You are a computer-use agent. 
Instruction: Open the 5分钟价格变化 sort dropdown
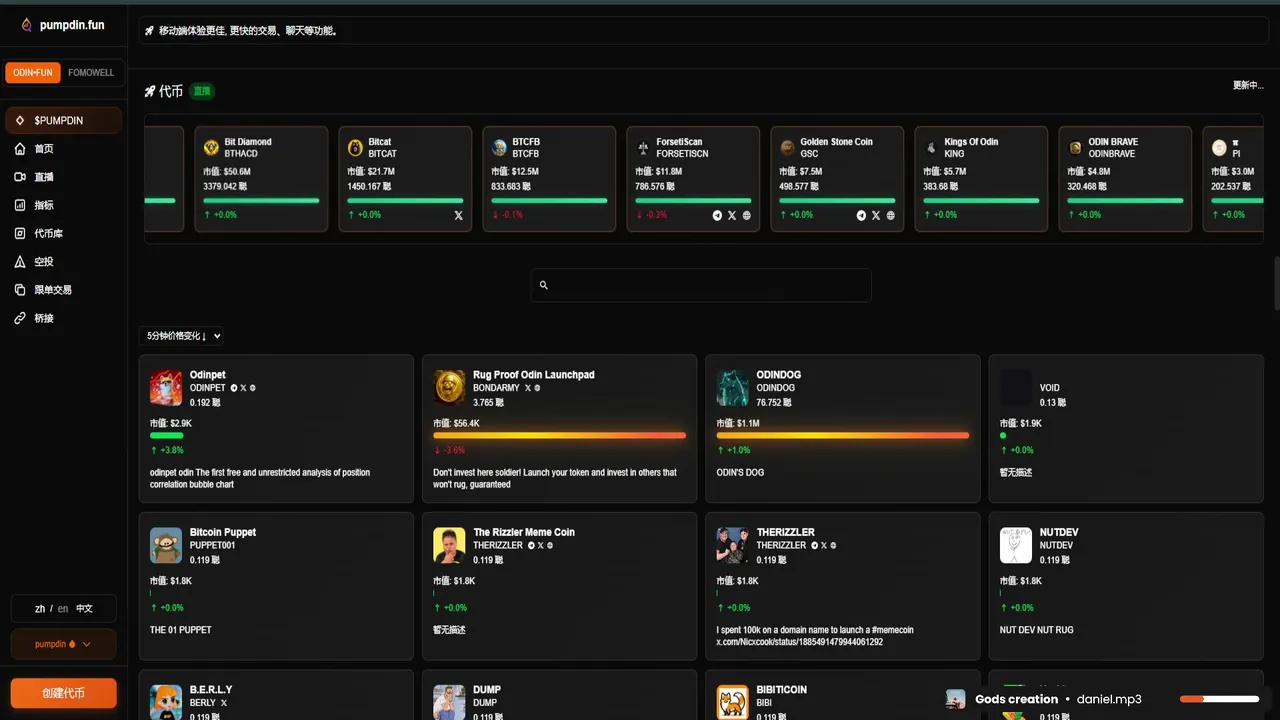(182, 336)
